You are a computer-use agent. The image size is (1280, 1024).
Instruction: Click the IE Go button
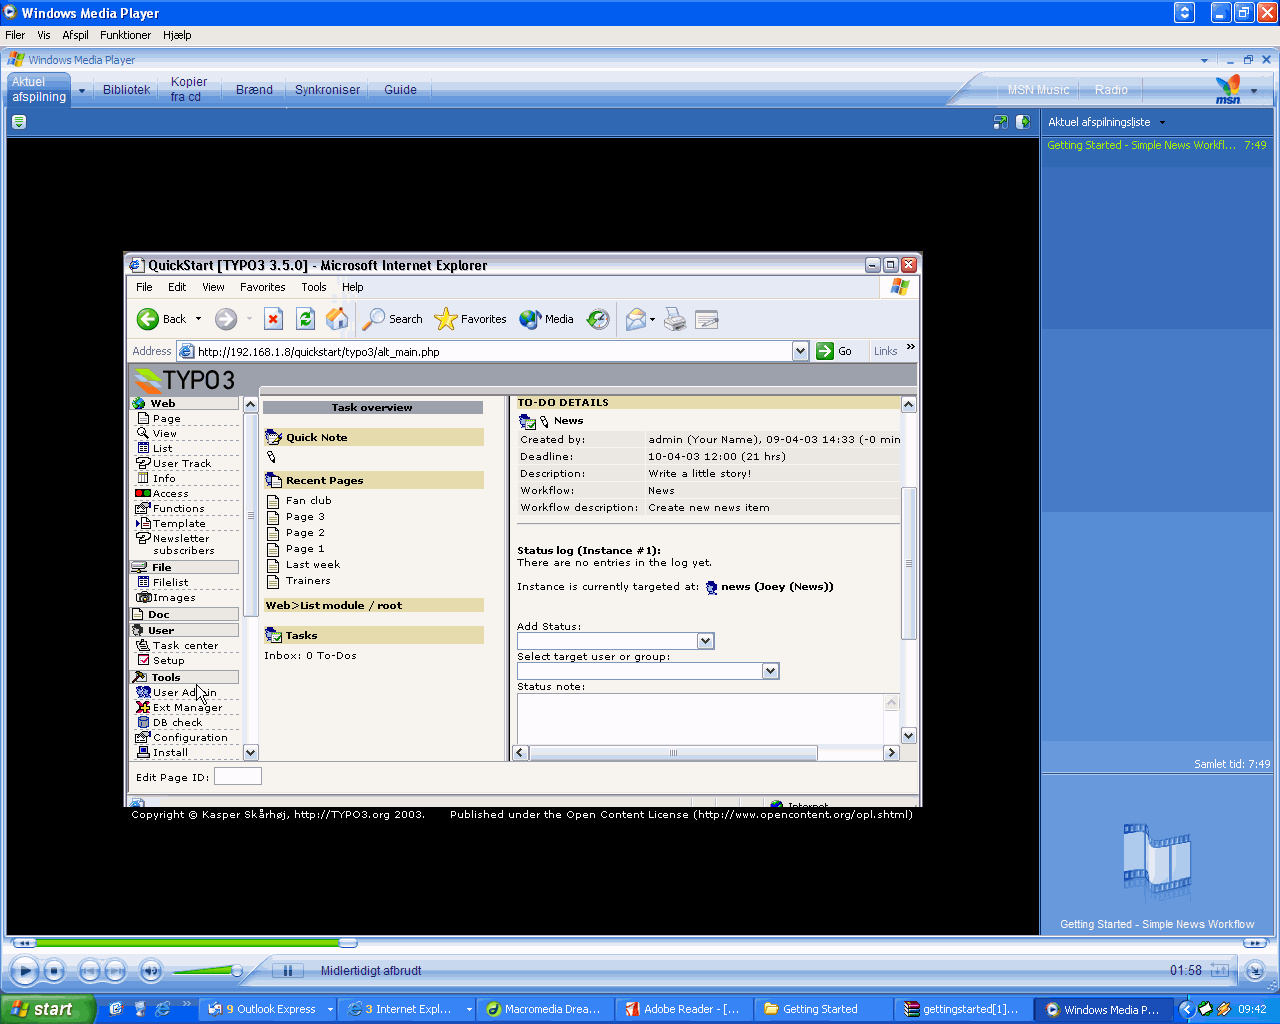coord(834,351)
